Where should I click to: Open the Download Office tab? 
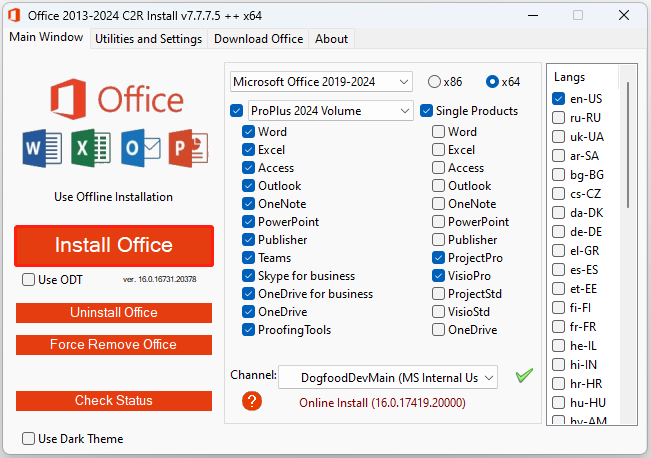pos(258,39)
